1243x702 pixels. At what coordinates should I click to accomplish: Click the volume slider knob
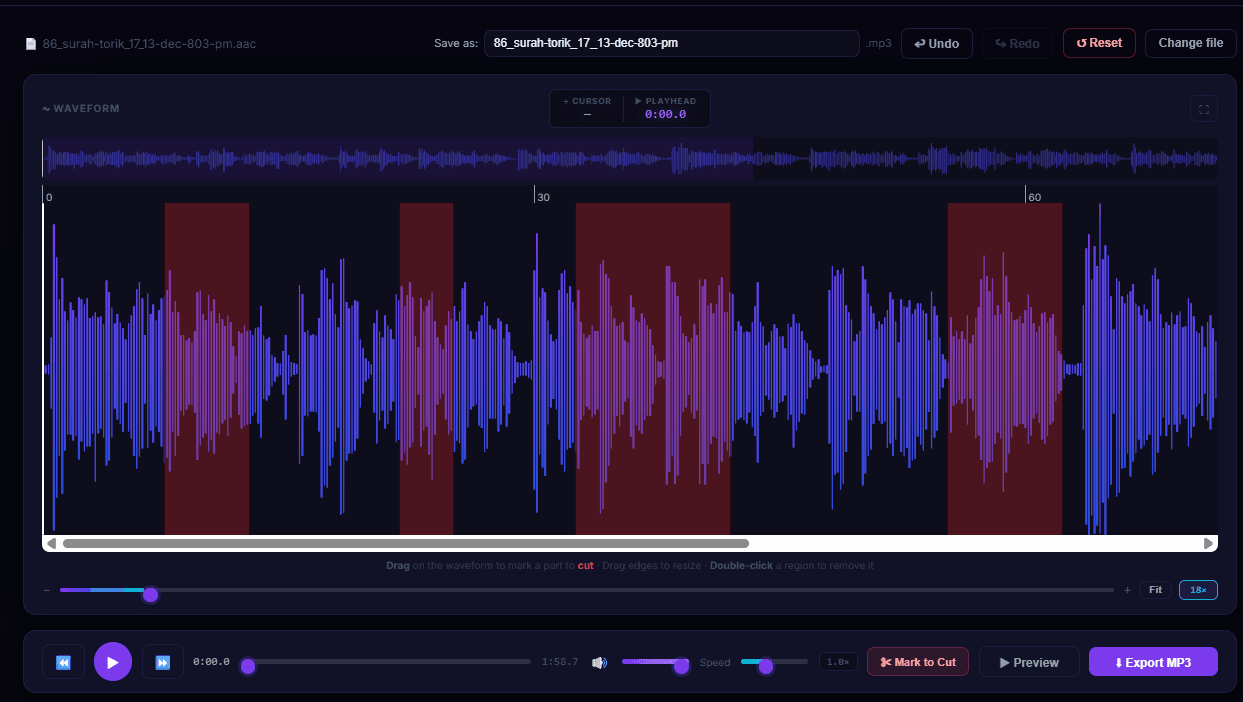[681, 666]
